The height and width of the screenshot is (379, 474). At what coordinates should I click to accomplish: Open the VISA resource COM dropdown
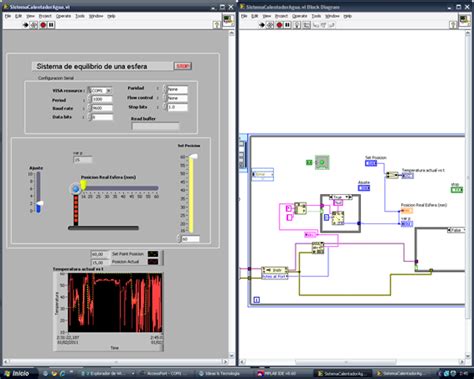(109, 91)
